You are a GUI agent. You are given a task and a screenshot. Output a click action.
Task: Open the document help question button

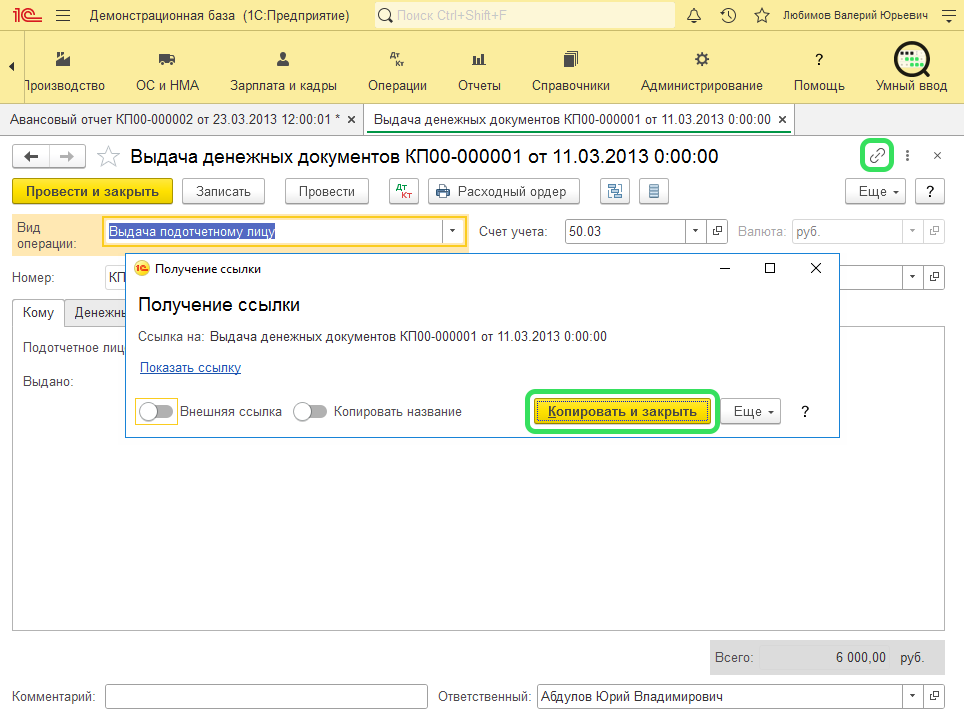[930, 191]
